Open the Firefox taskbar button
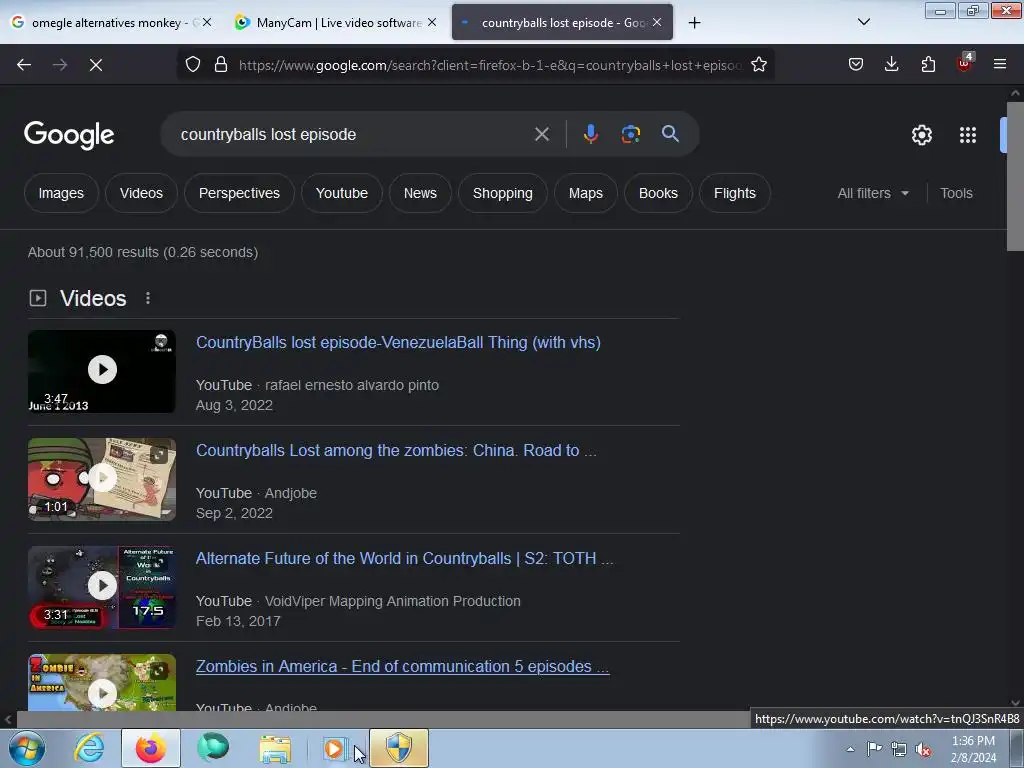1024x768 pixels. [x=151, y=748]
